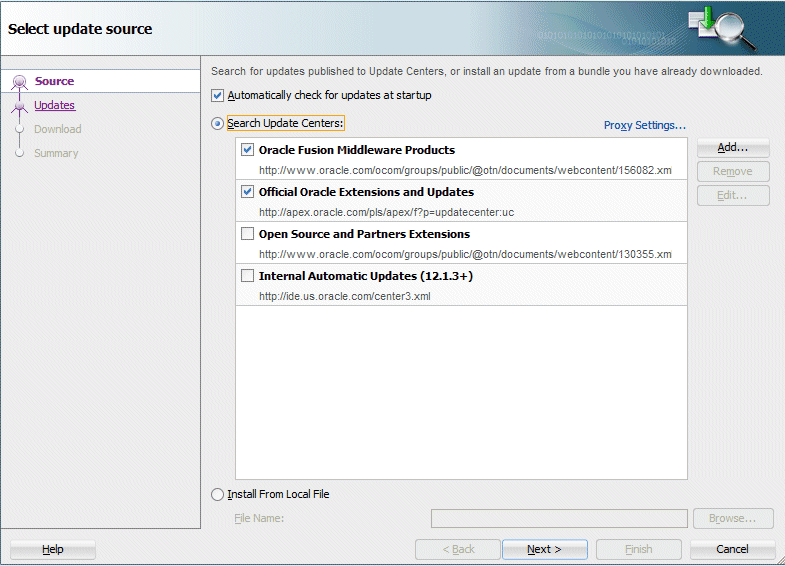Enable Internal Automatic Updates (12.1.3+)
Image resolution: width=785 pixels, height=566 pixels.
click(x=247, y=276)
